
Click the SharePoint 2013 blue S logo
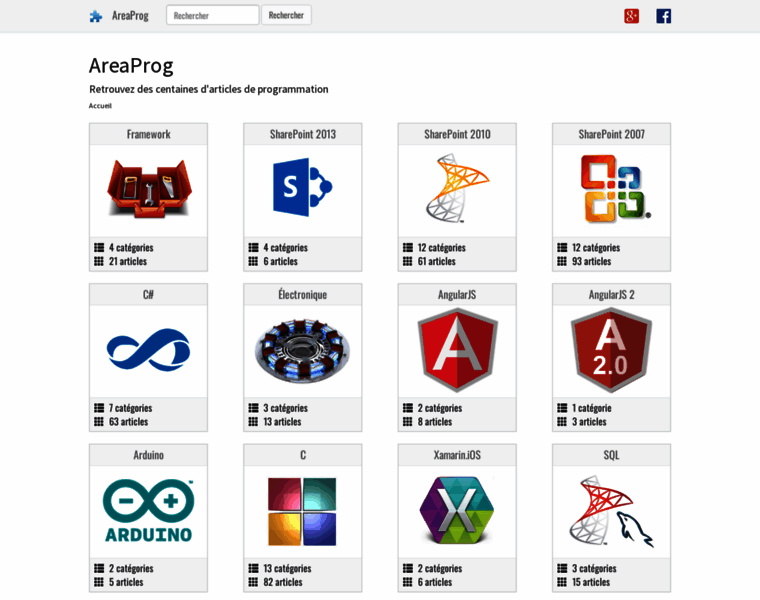point(302,187)
